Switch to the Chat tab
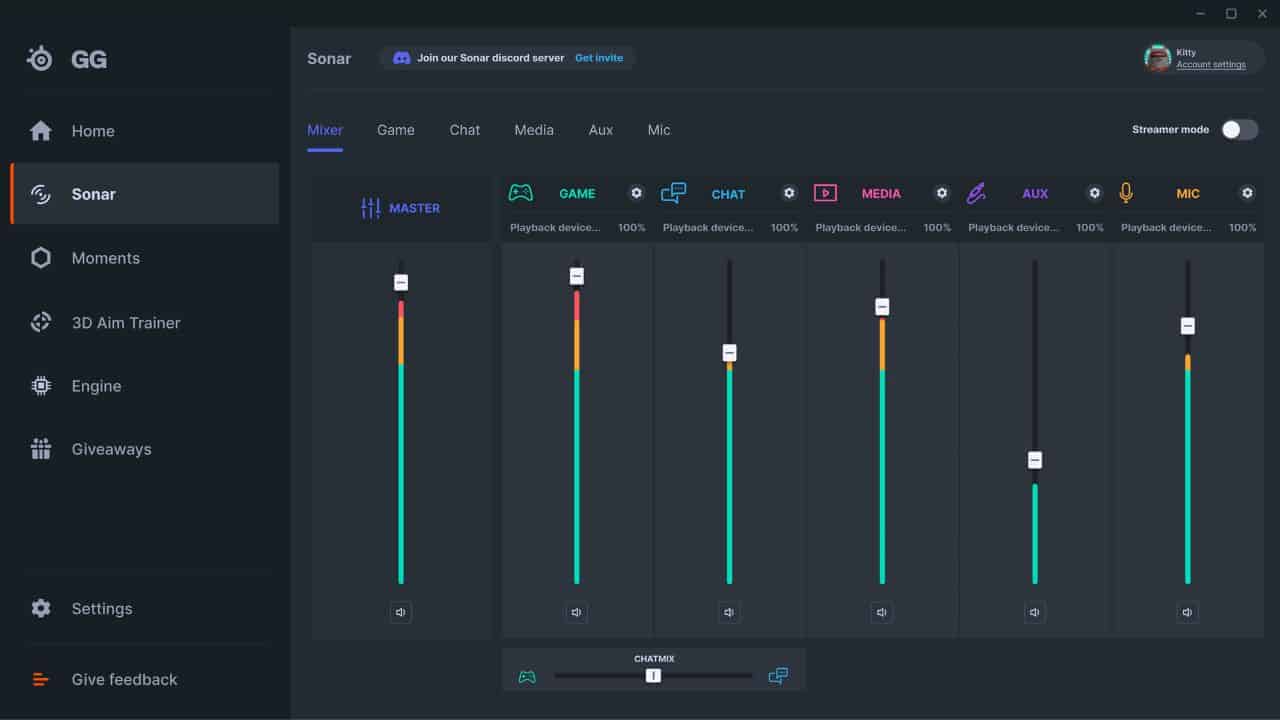 coord(465,130)
